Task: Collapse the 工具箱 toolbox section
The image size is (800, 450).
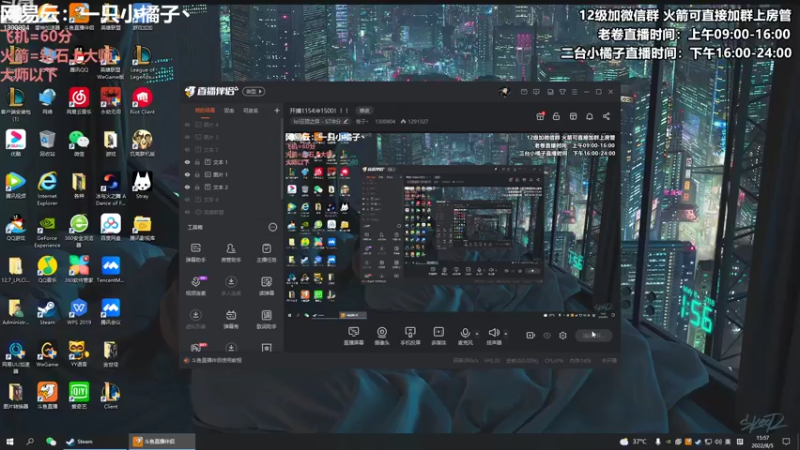Action: tap(273, 227)
